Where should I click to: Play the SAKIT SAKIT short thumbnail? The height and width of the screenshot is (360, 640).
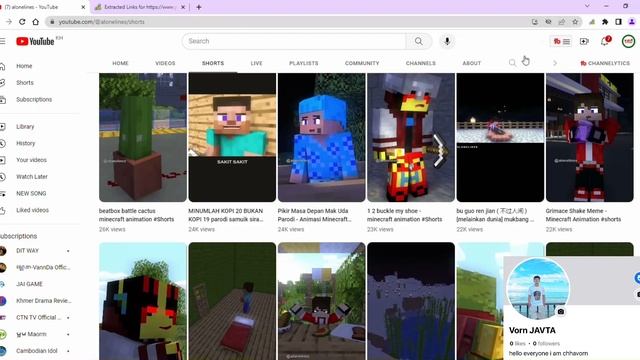click(232, 137)
